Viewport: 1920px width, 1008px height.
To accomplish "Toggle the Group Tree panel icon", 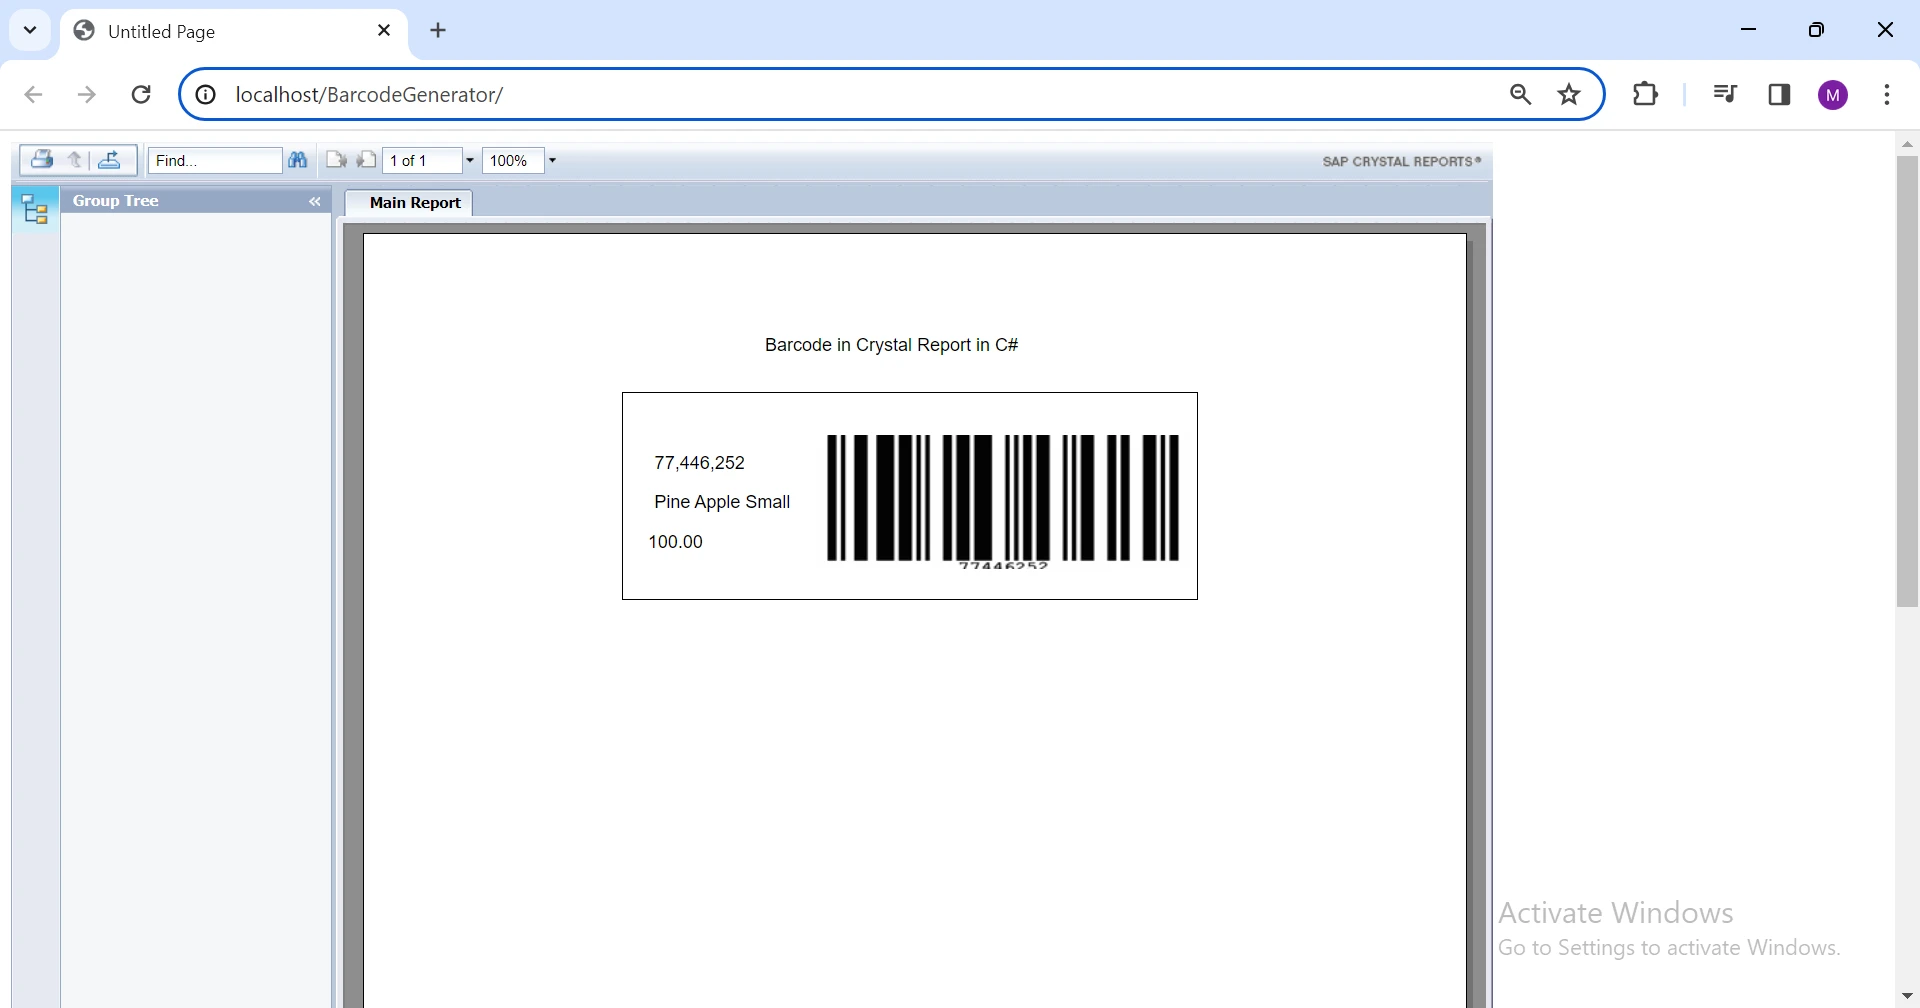I will (x=35, y=209).
